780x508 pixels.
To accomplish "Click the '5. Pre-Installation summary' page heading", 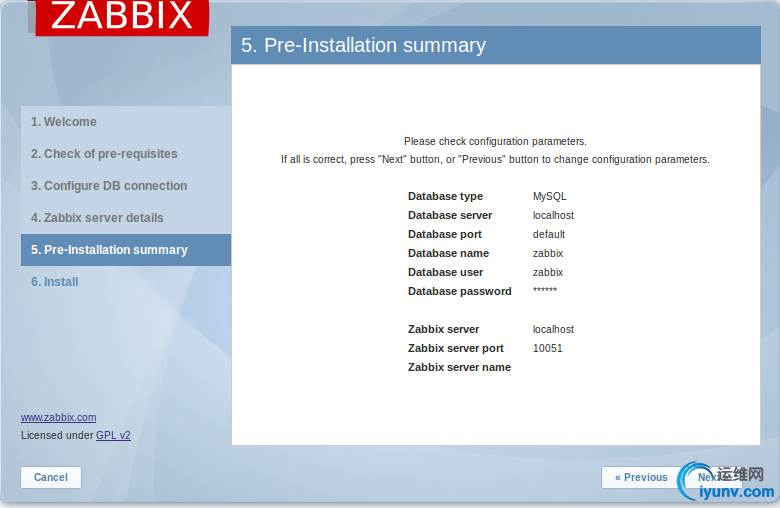I will point(364,45).
